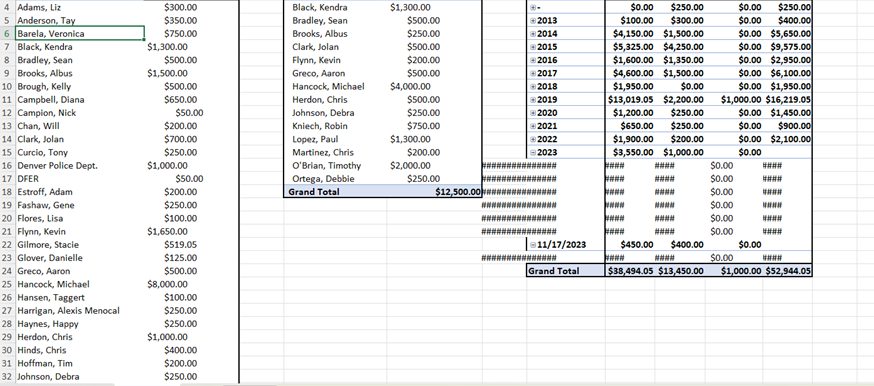
Task: Click the $13,019.05 cell for 2019
Action: 630,100
